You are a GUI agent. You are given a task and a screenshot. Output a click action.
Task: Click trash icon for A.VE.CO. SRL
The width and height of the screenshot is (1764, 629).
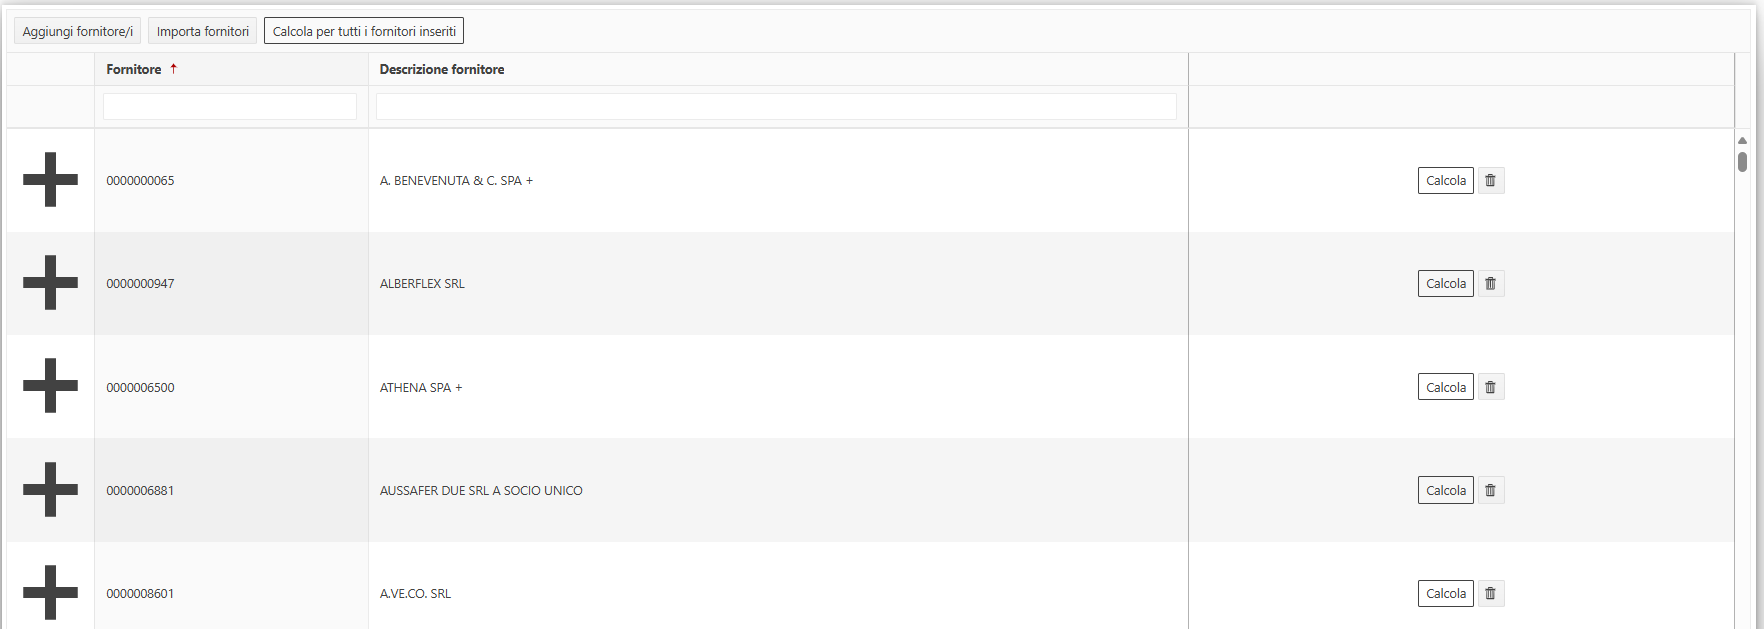tap(1490, 594)
